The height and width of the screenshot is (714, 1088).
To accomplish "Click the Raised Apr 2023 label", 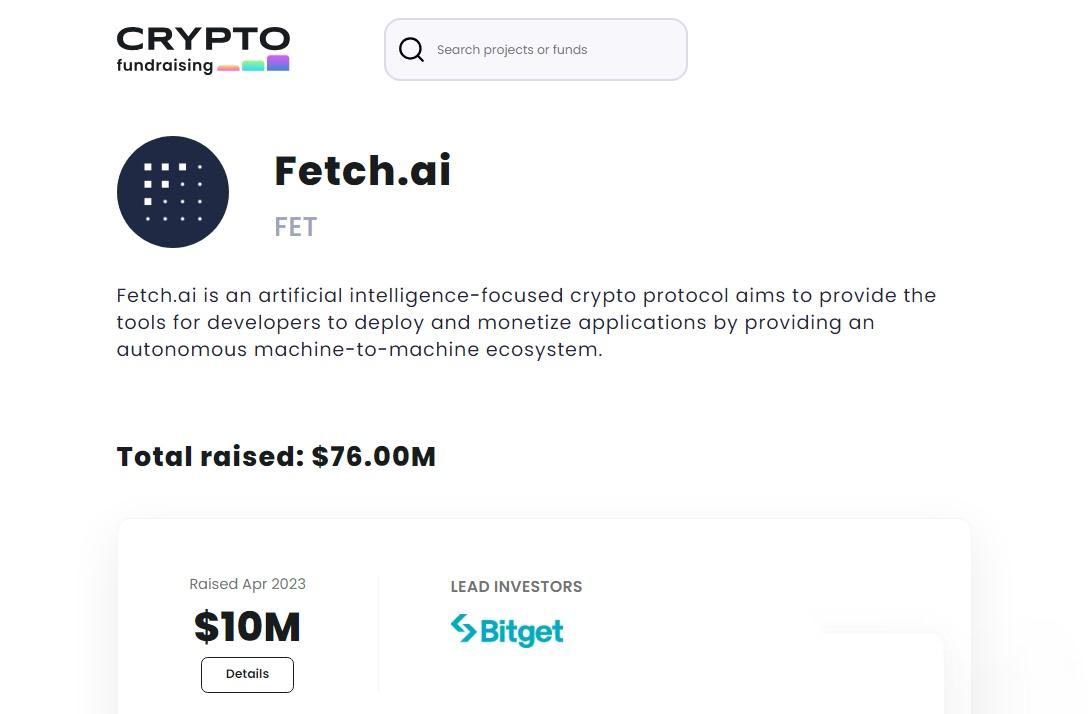I will (247, 584).
